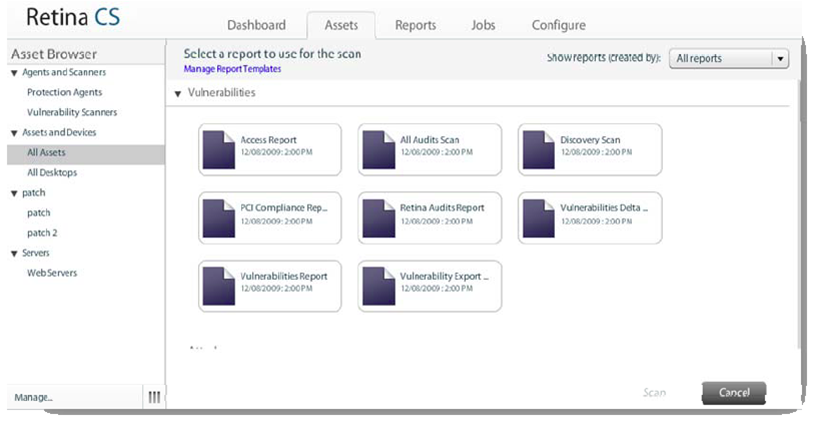813x430 pixels.
Task: Open the Manage... menu in sidebar
Action: (x=34, y=397)
